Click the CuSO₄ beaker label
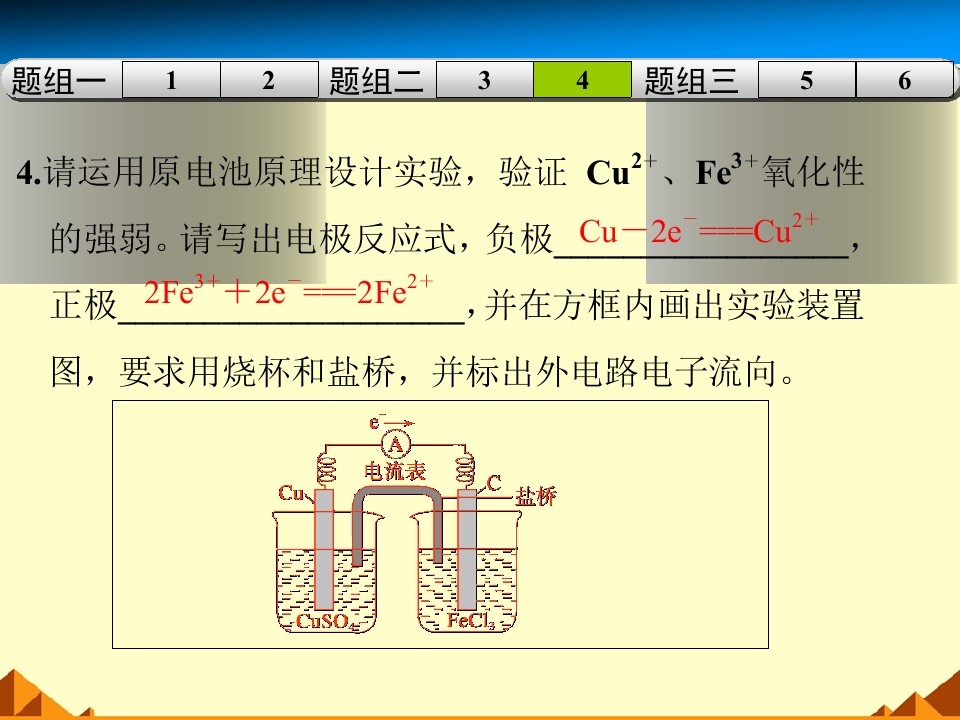Viewport: 960px width, 720px height. pos(323,621)
